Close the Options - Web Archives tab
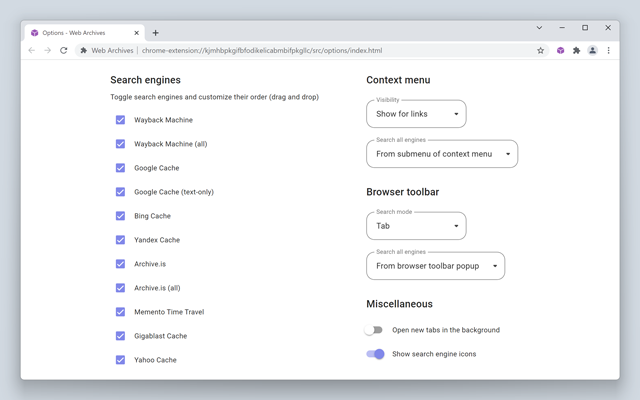This screenshot has width=640, height=400. (x=137, y=33)
